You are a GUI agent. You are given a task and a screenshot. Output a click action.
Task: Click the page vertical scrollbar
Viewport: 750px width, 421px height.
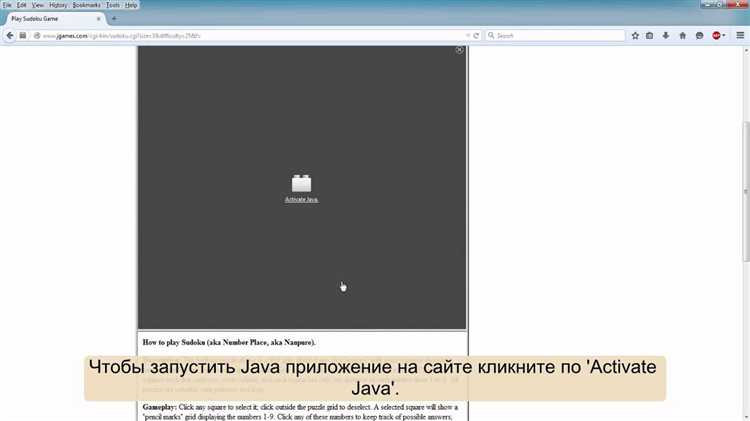(746, 191)
